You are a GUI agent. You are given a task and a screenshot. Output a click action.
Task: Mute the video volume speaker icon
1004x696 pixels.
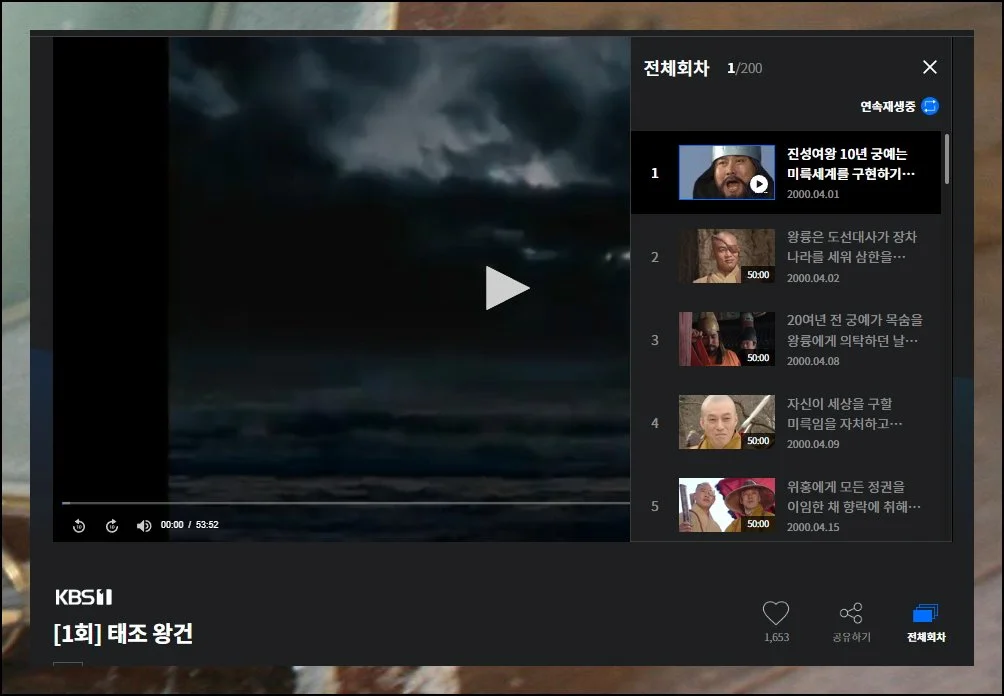pyautogui.click(x=144, y=526)
